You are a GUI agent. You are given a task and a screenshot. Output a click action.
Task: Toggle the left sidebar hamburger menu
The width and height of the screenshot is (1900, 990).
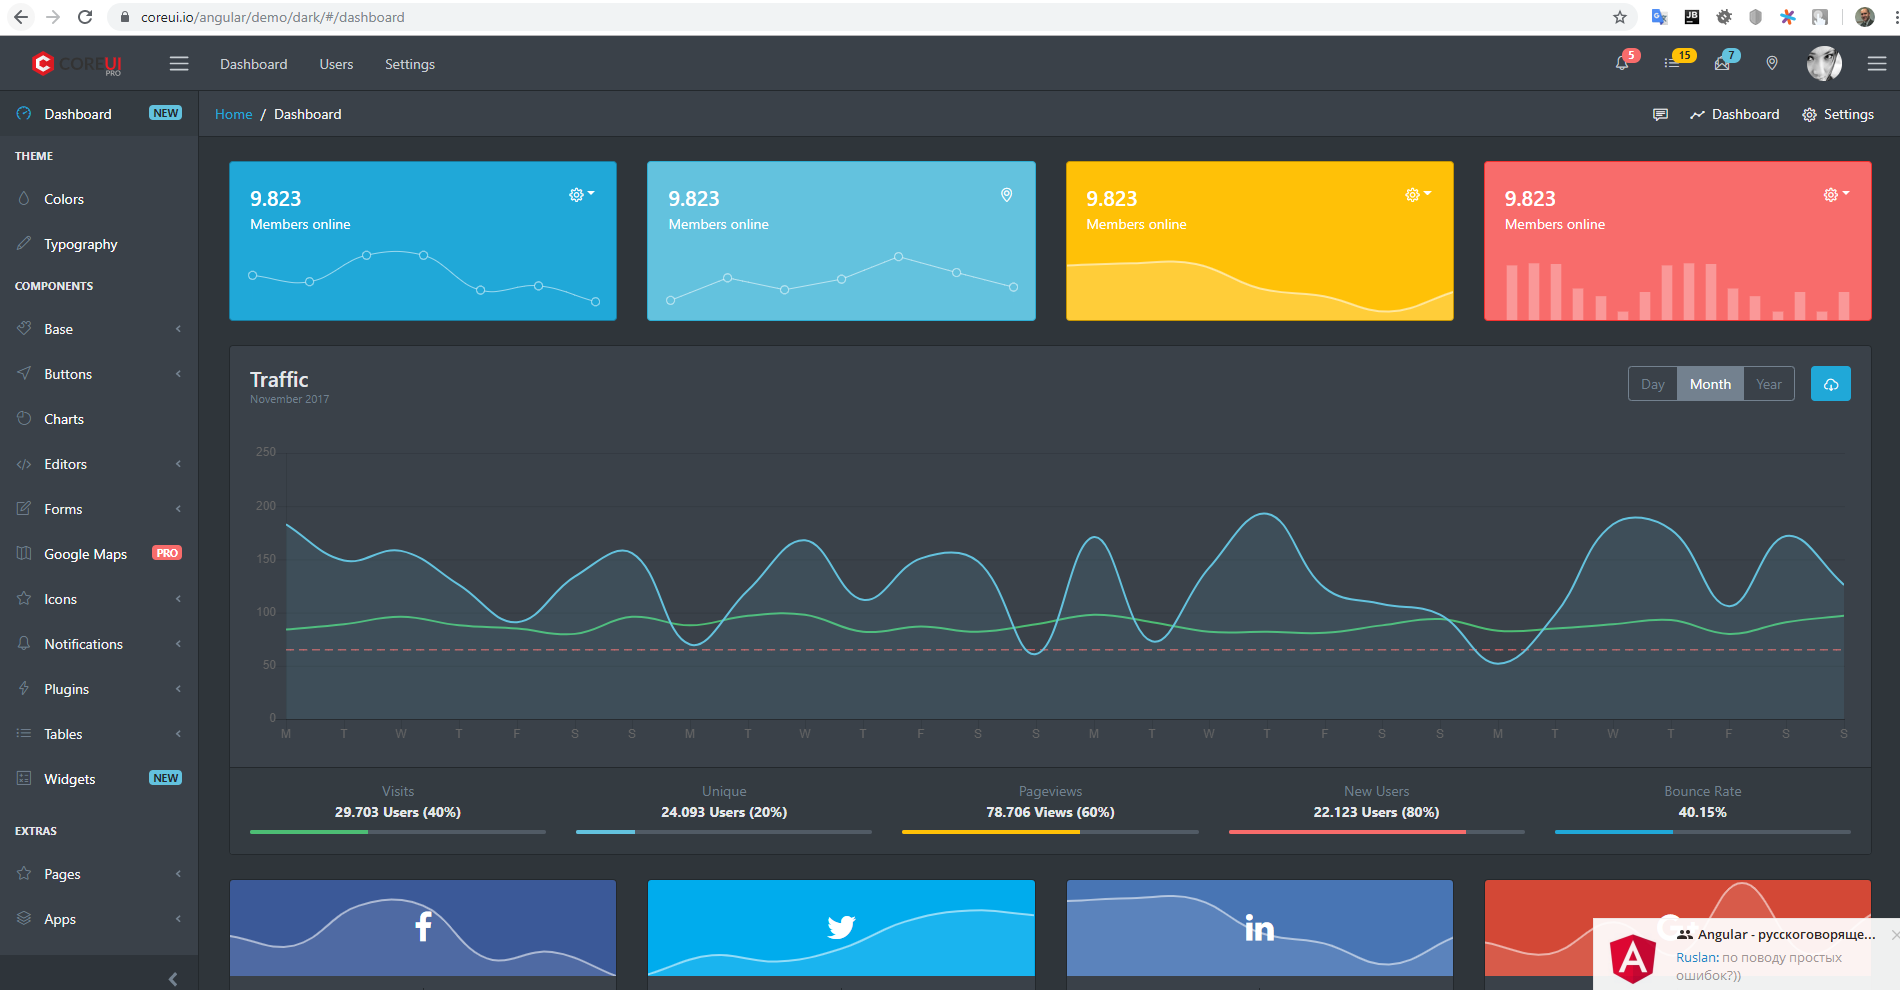click(x=179, y=64)
